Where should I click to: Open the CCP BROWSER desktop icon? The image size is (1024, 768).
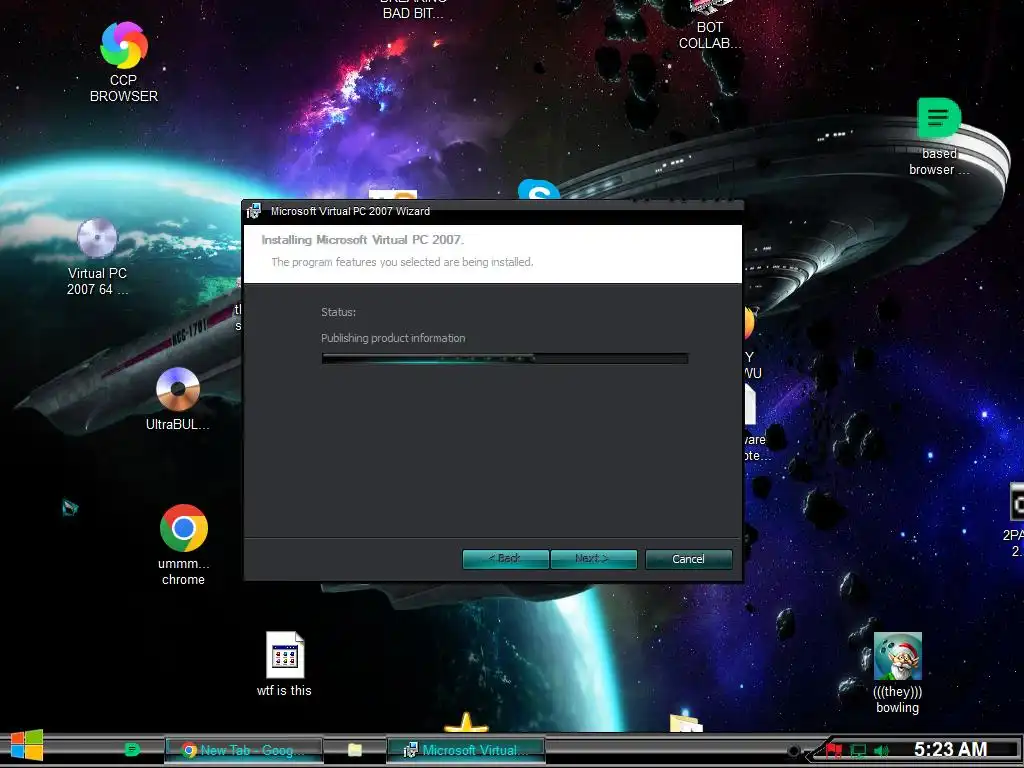coord(123,62)
